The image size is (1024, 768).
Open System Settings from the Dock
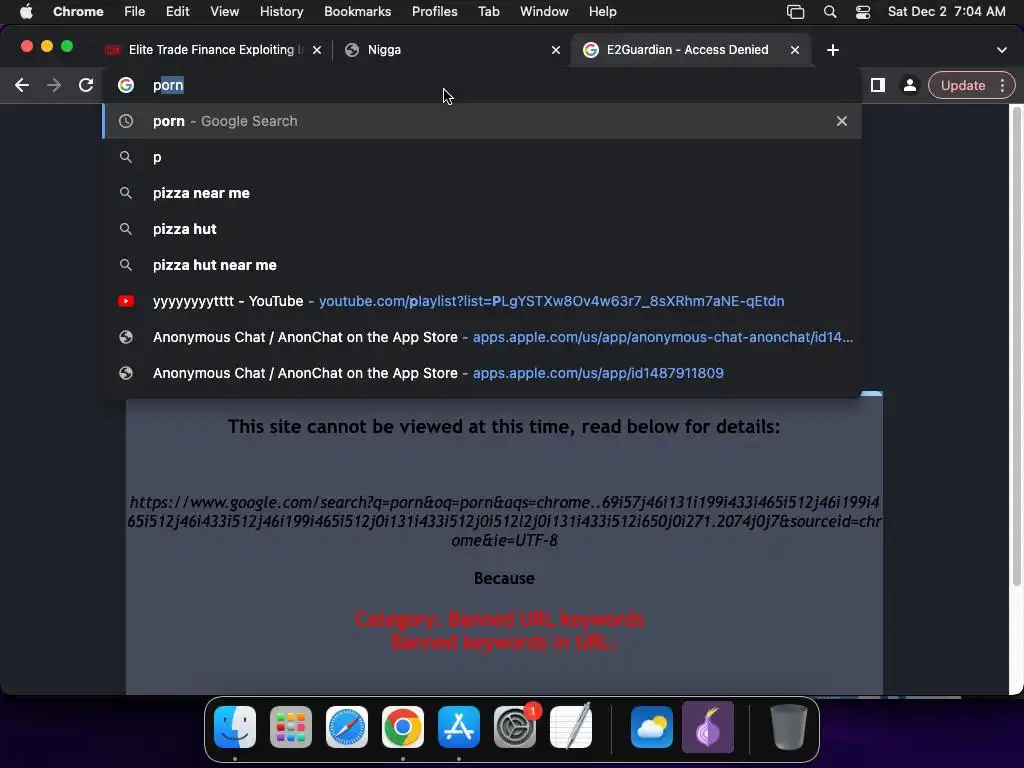tap(515, 727)
